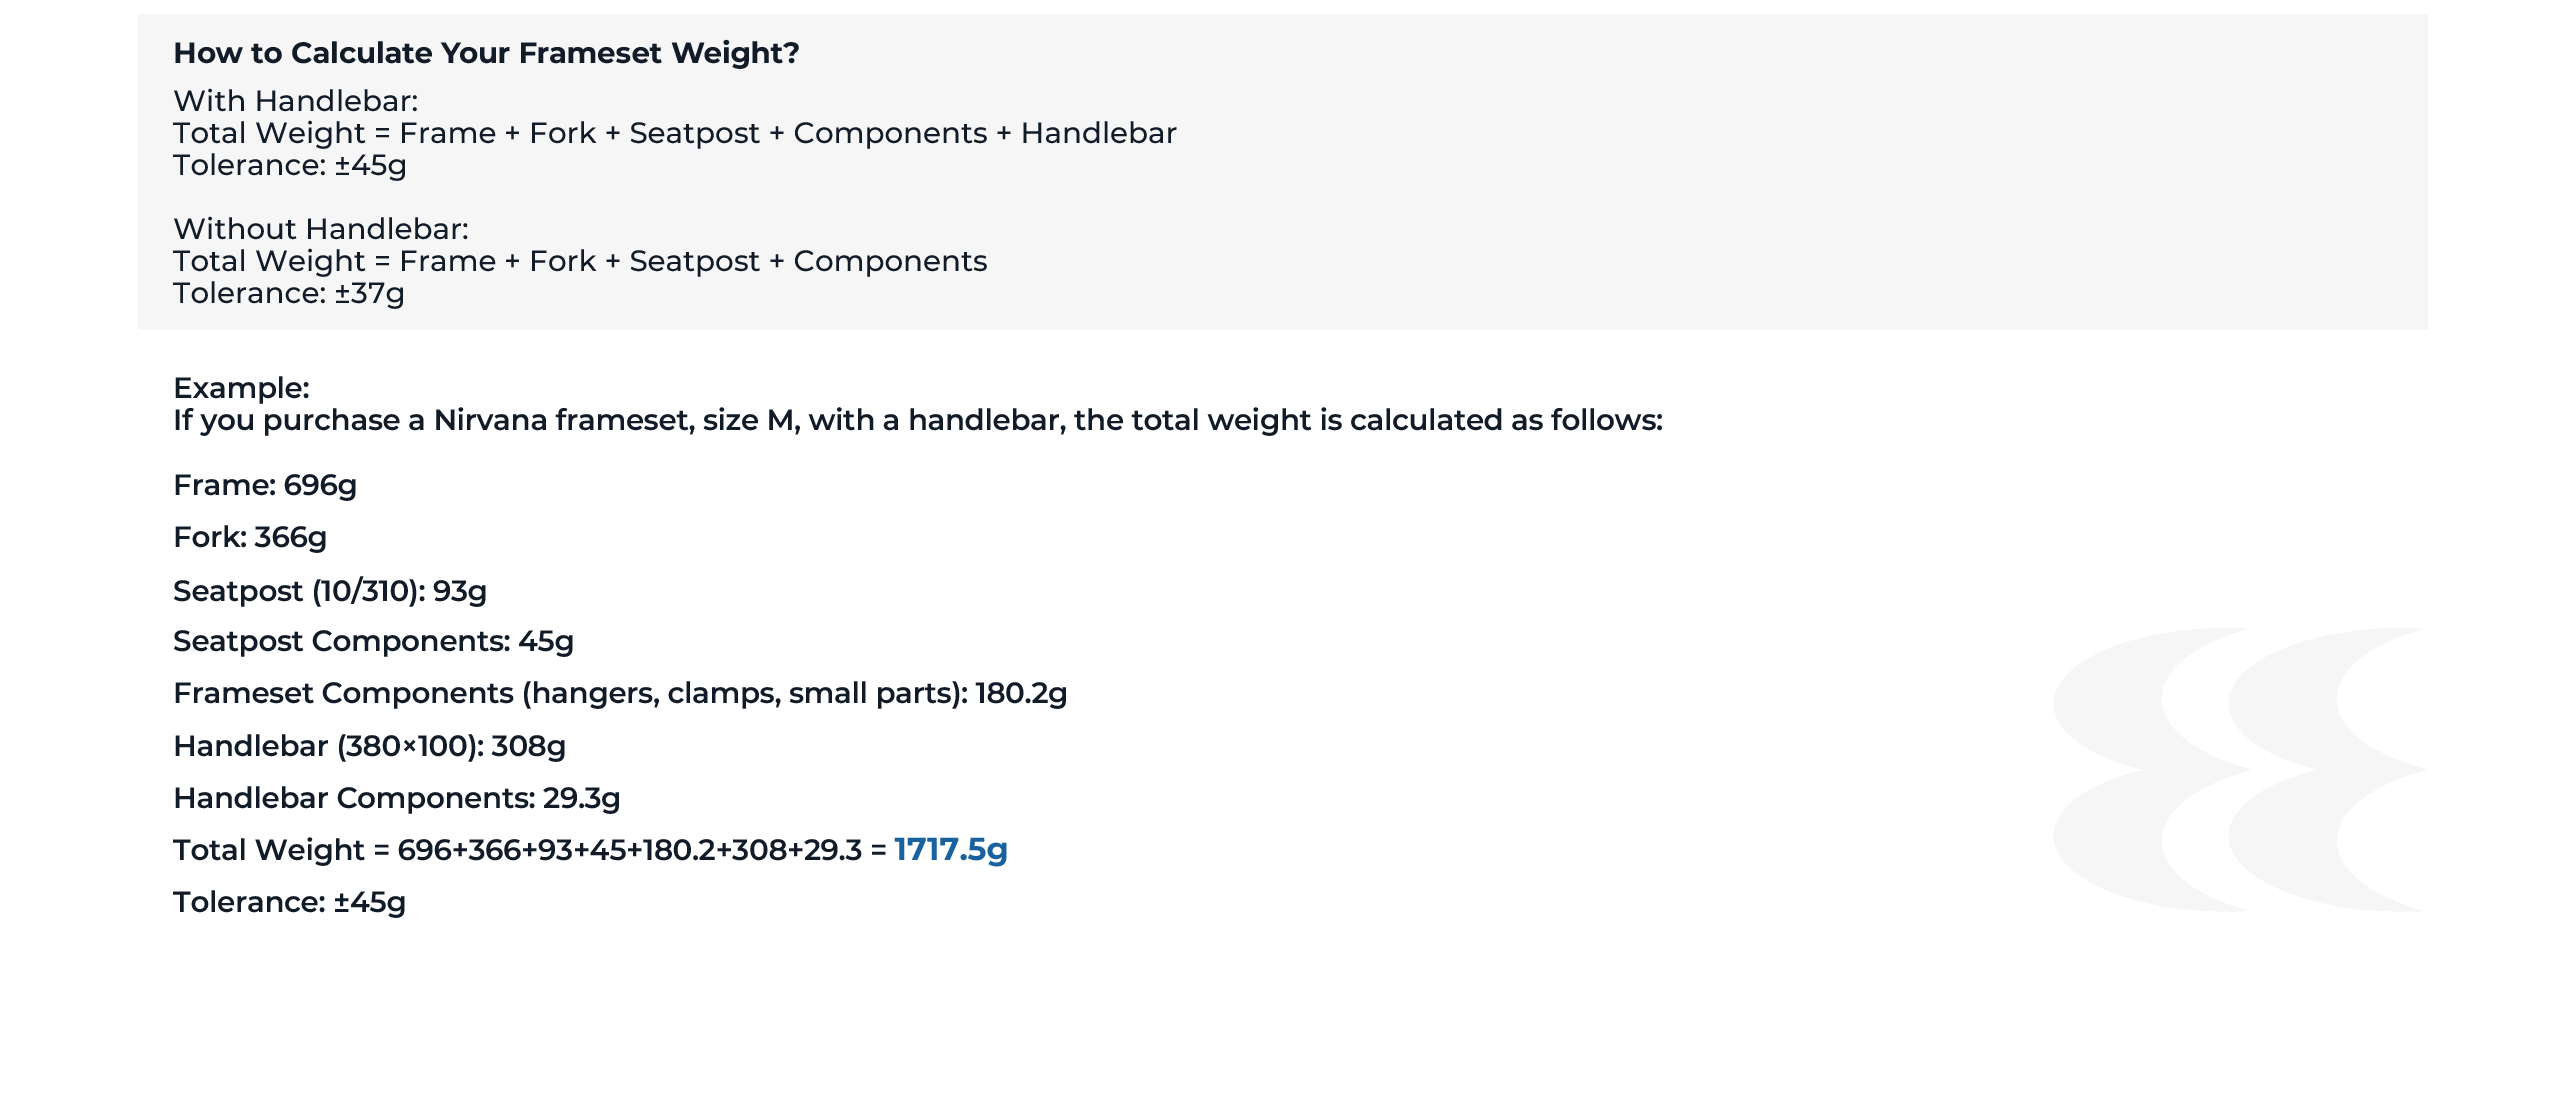Click the Frameset Components 180.2g line
The width and height of the screenshot is (2560, 1101).
(x=619, y=693)
